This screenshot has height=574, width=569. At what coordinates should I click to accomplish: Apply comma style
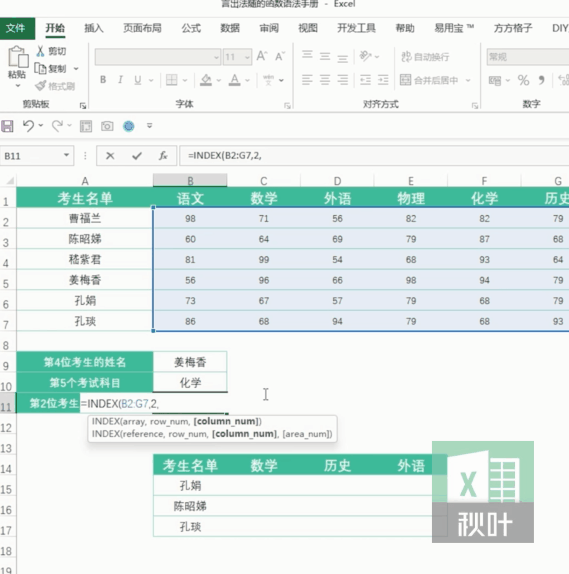pyautogui.click(x=541, y=80)
